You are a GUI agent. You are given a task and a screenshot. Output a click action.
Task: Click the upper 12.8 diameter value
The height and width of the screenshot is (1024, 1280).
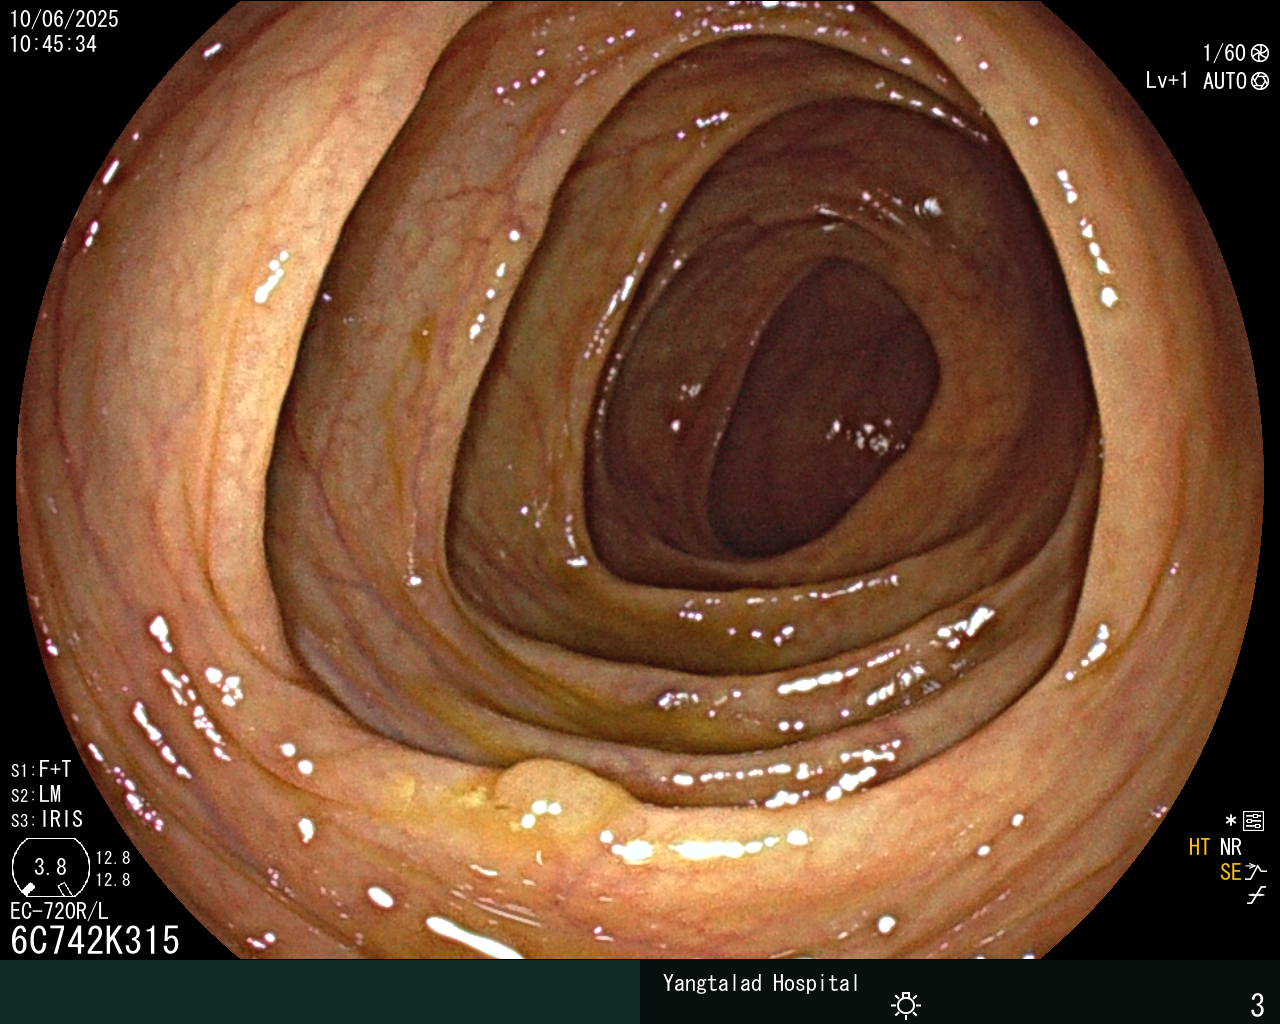click(x=113, y=858)
